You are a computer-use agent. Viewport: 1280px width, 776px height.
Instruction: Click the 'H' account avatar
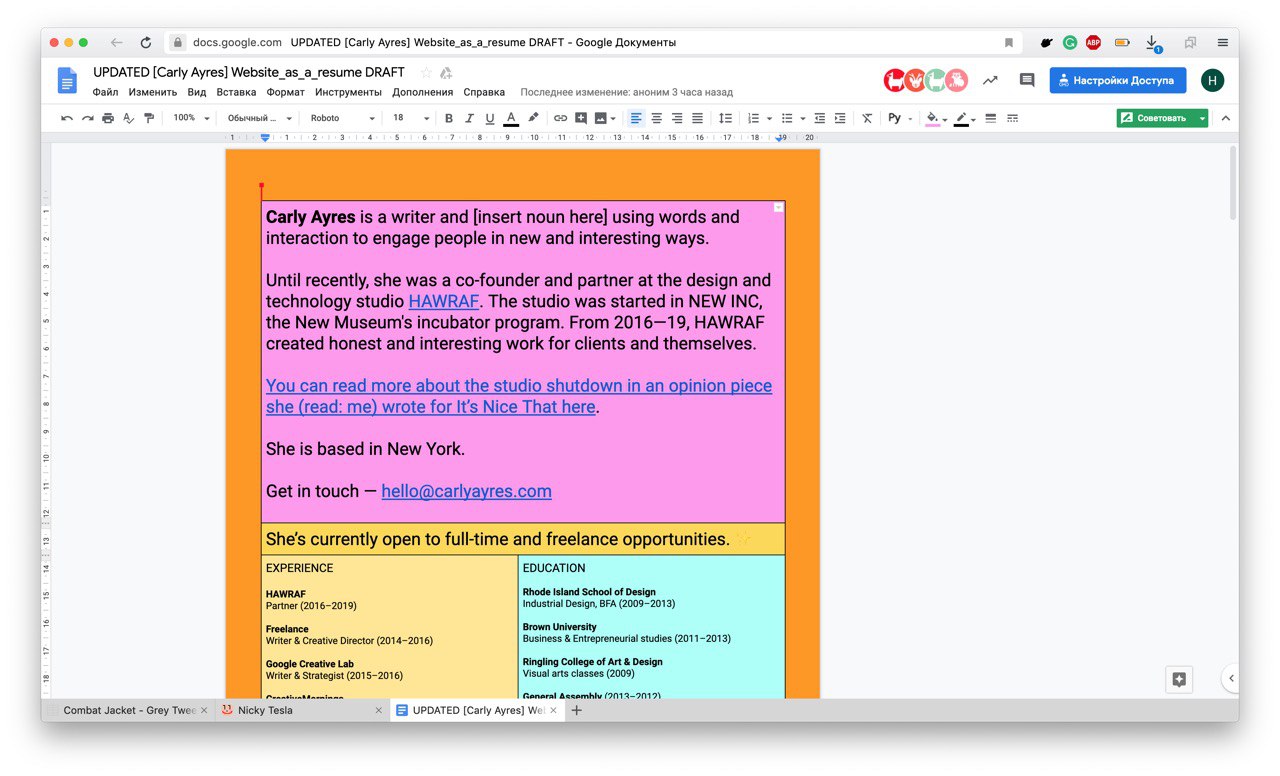pyautogui.click(x=1212, y=80)
